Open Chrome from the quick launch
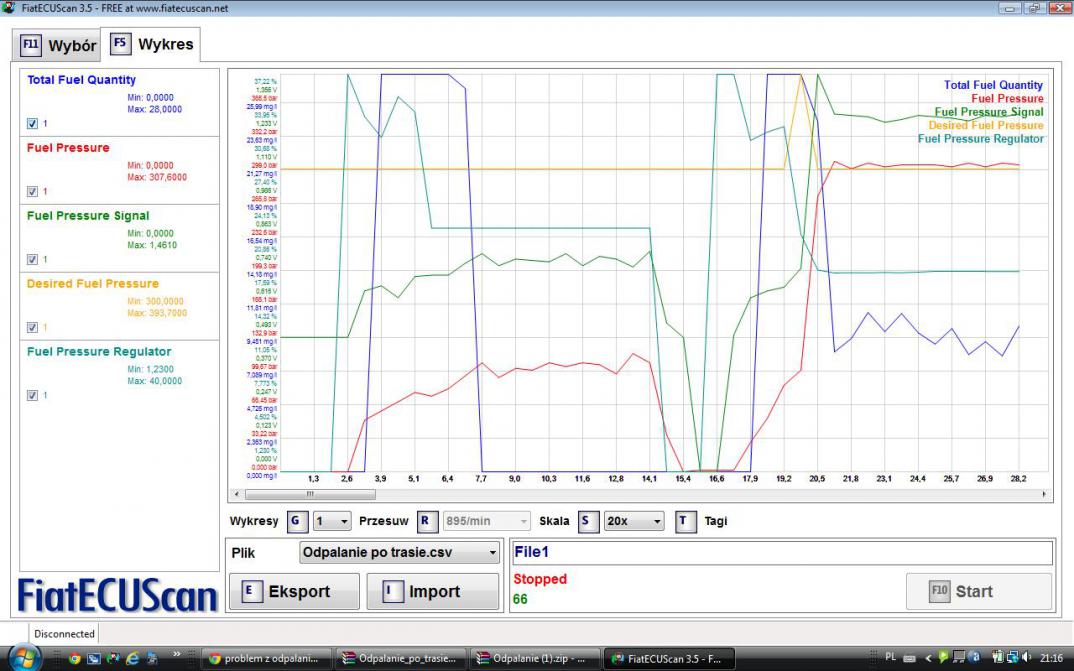The width and height of the screenshot is (1074, 671). point(74,659)
